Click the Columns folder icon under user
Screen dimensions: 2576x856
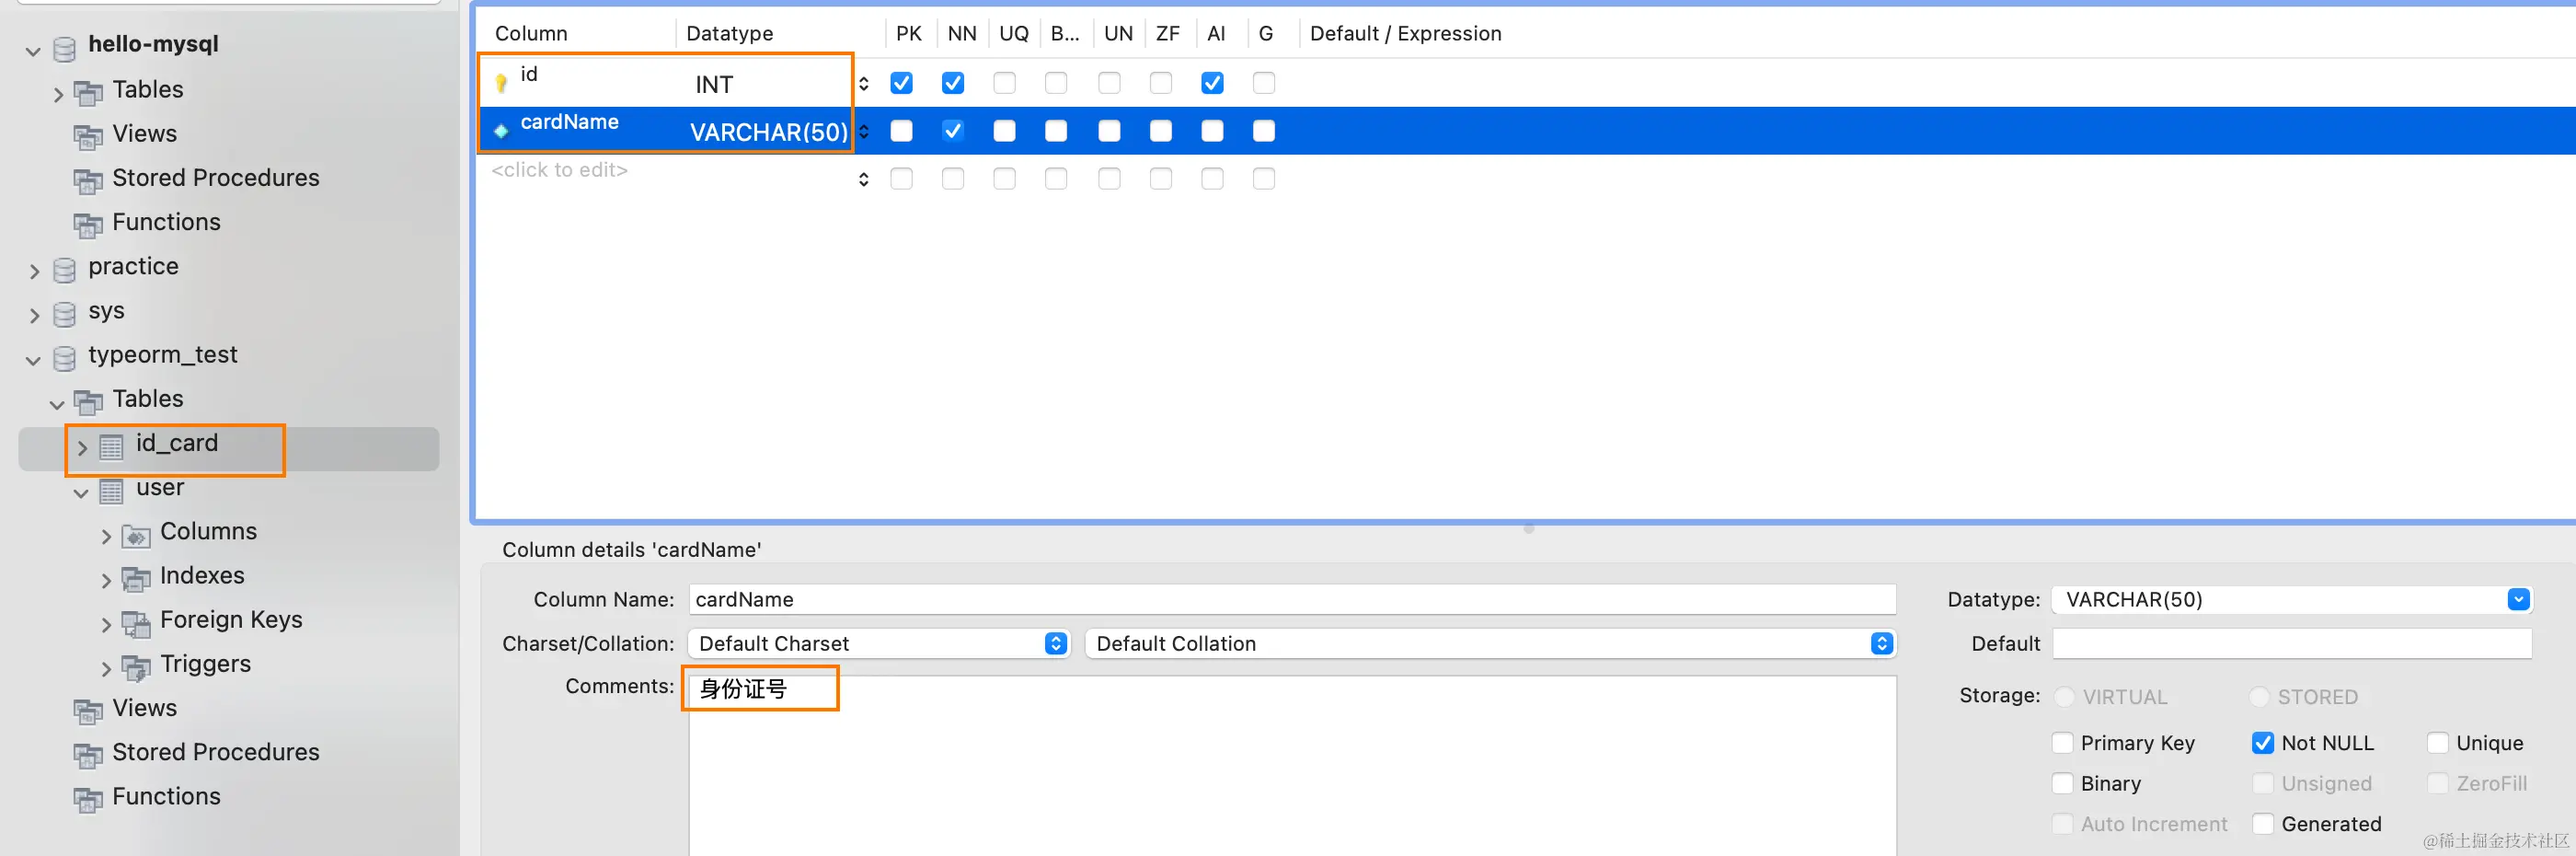pos(136,535)
